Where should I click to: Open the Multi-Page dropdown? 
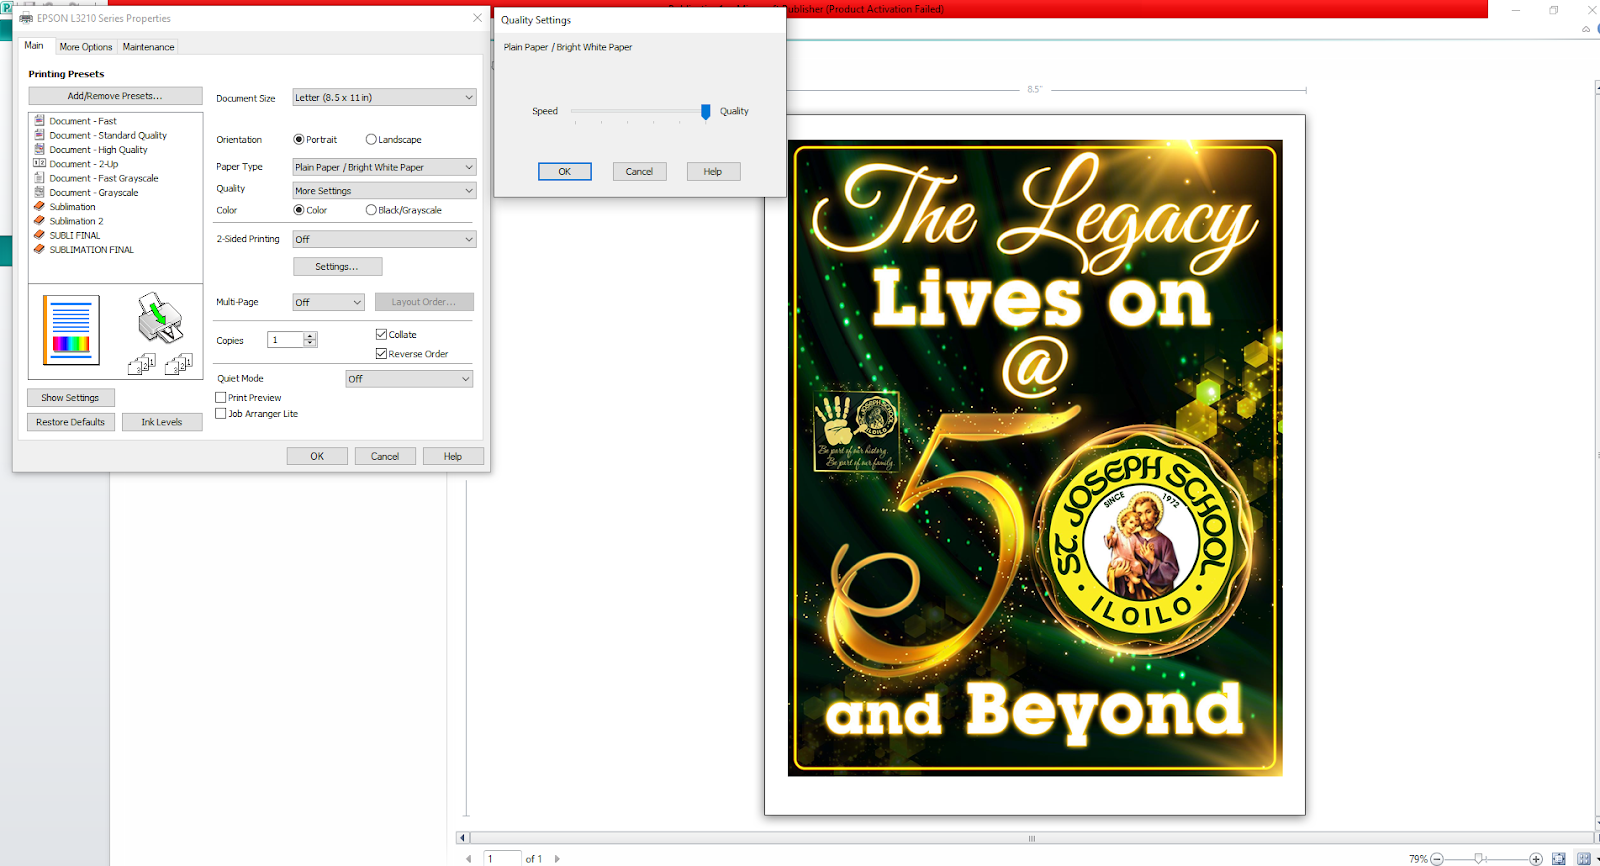tap(328, 302)
